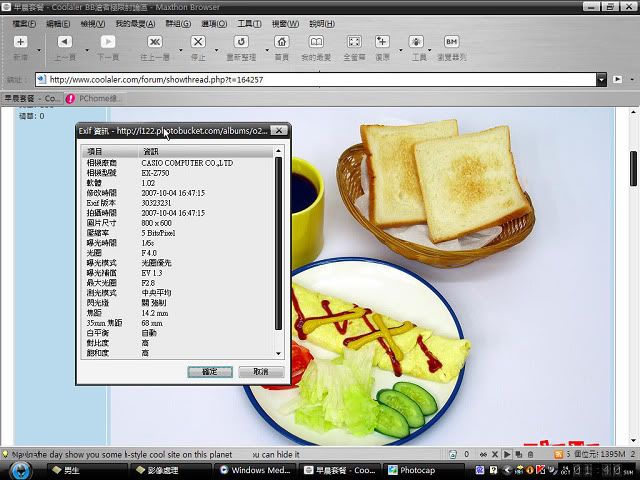
Task: Go to Home (首頁) via toolbar icon
Action: (x=282, y=43)
